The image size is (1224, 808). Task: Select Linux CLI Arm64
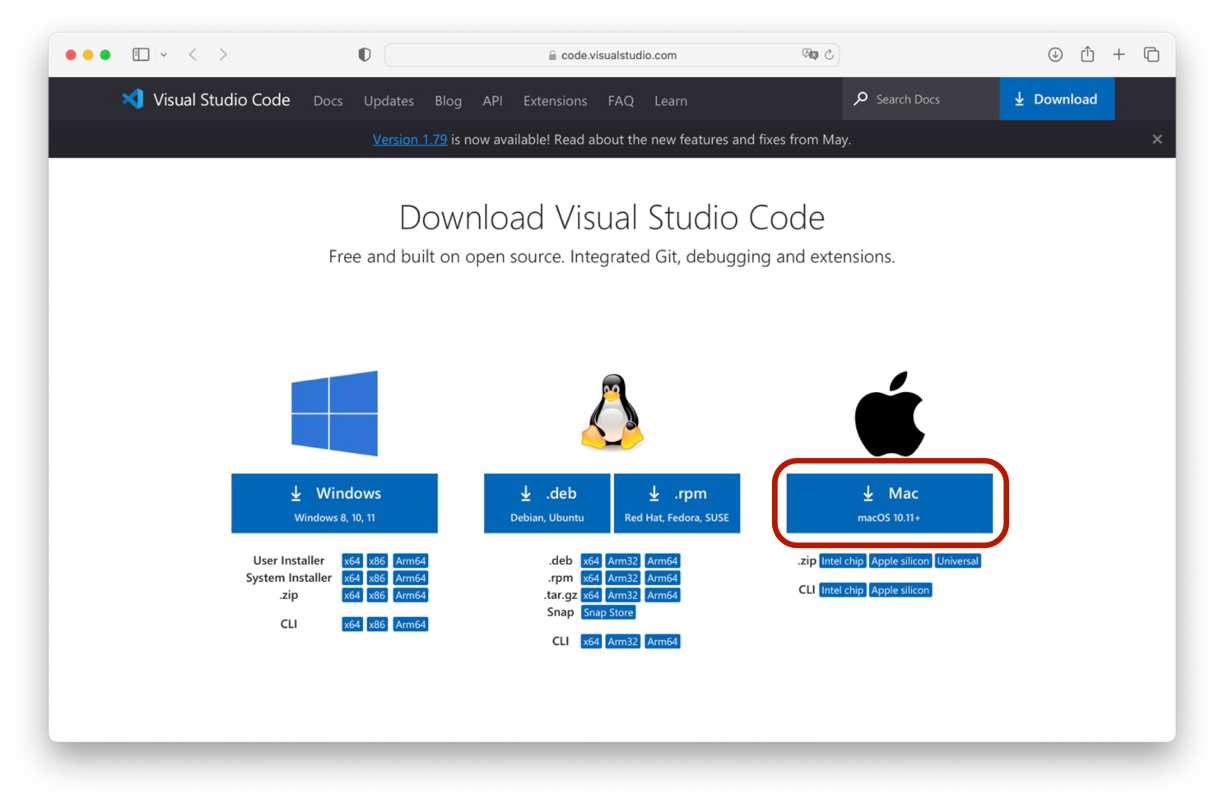pyautogui.click(x=662, y=641)
